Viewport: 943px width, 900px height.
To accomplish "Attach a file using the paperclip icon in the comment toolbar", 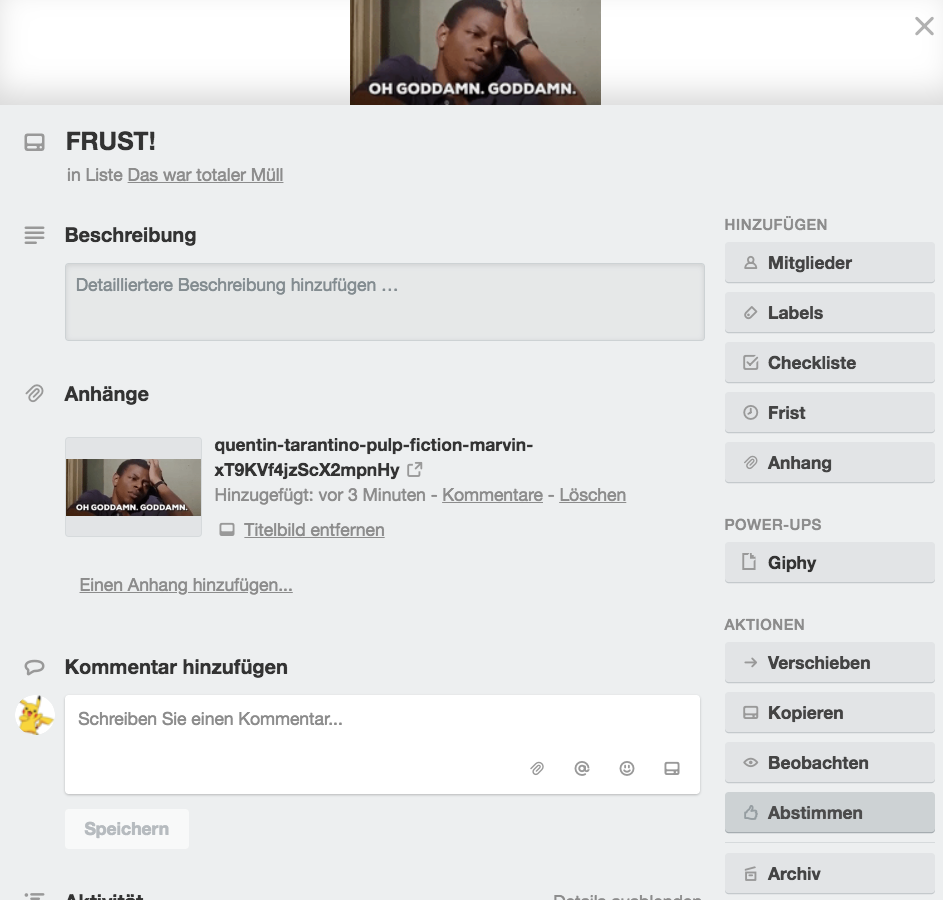I will (x=537, y=768).
